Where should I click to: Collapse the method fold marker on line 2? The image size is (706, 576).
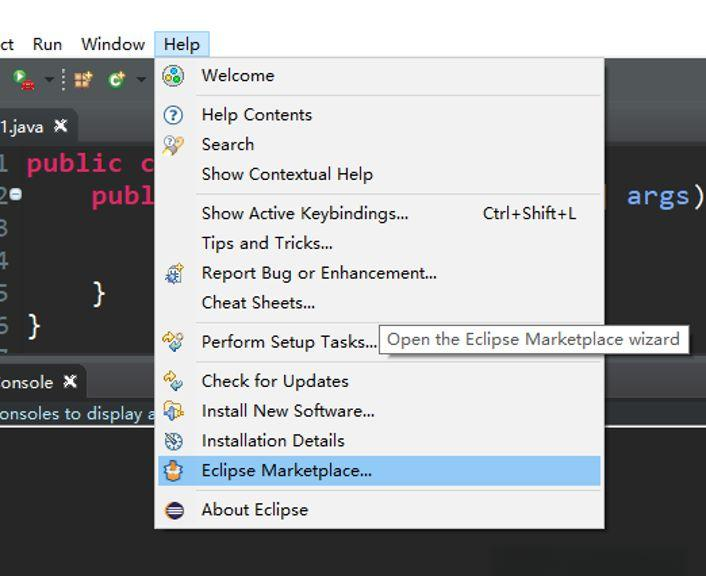coord(16,195)
